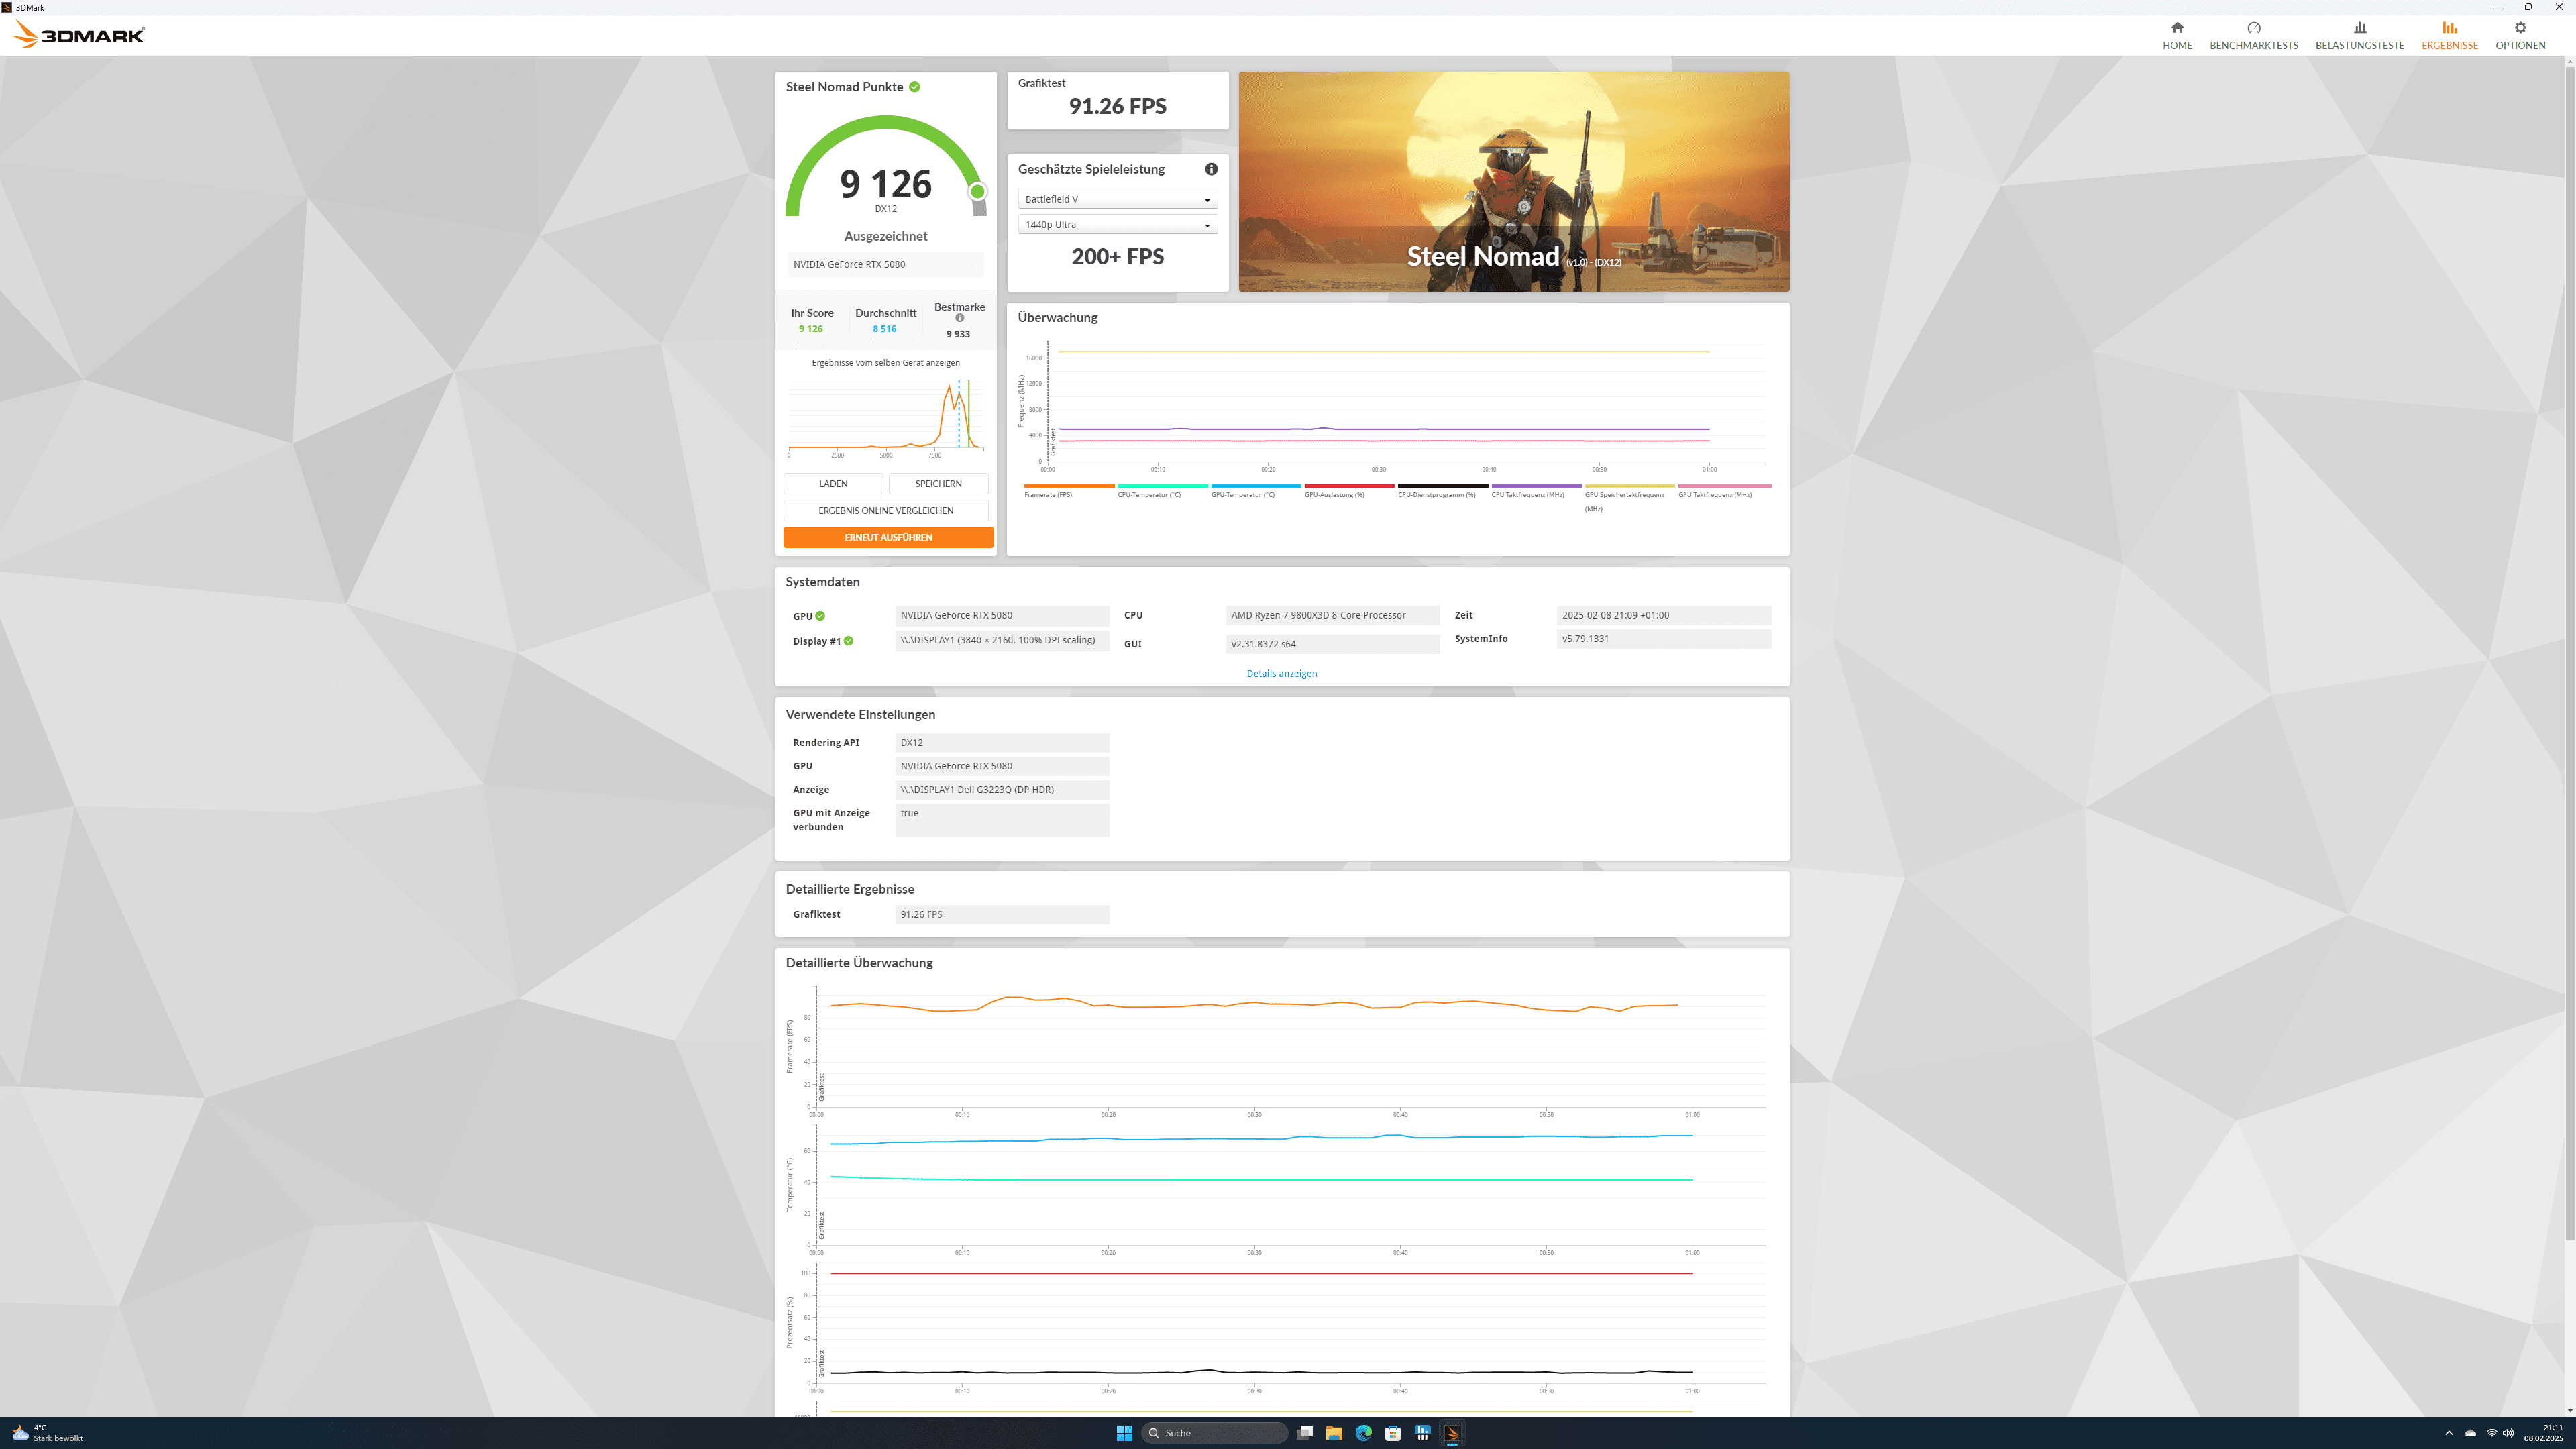This screenshot has height=1449, width=2576.
Task: Click the LADEN button
Action: 833,484
